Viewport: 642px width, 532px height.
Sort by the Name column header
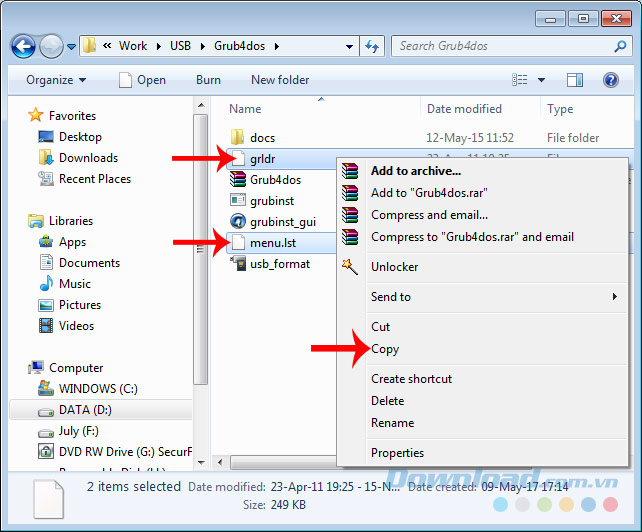[245, 109]
